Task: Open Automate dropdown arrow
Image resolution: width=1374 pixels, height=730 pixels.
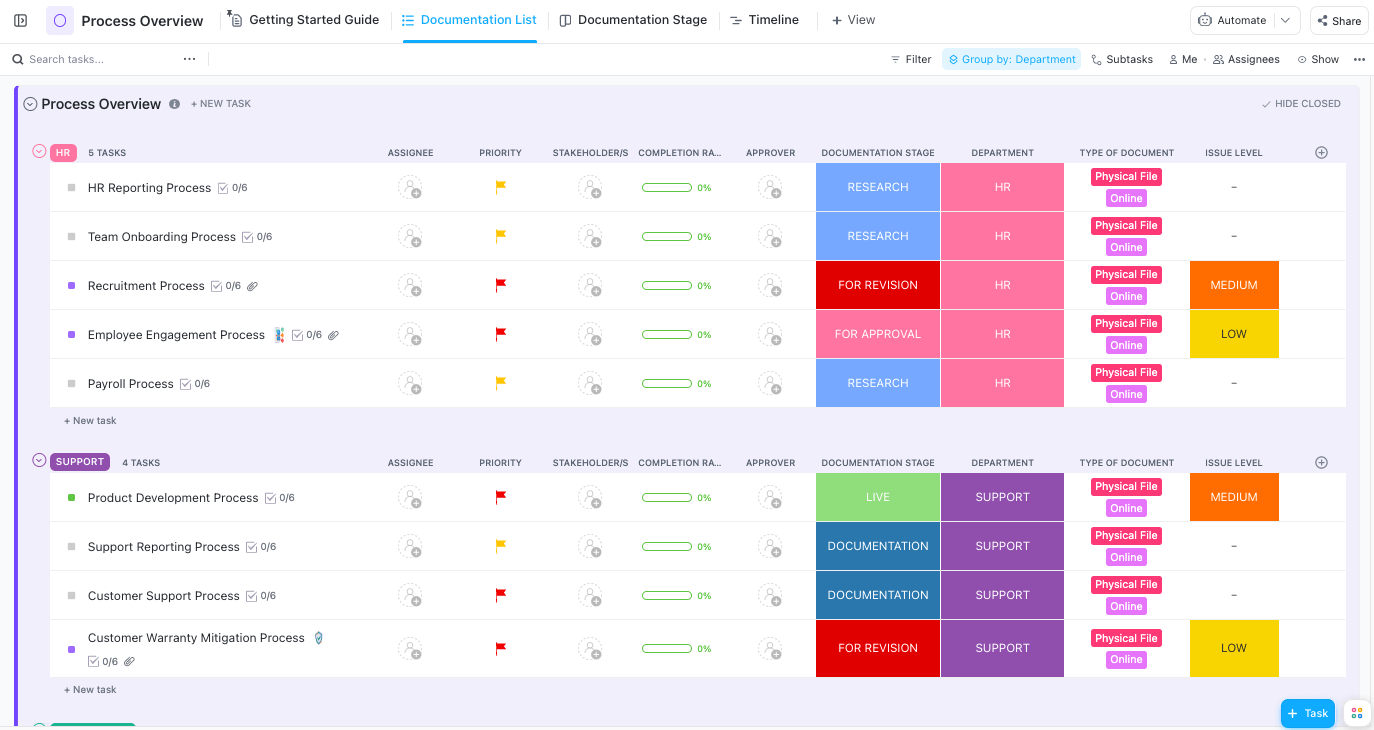Action: (x=1285, y=20)
